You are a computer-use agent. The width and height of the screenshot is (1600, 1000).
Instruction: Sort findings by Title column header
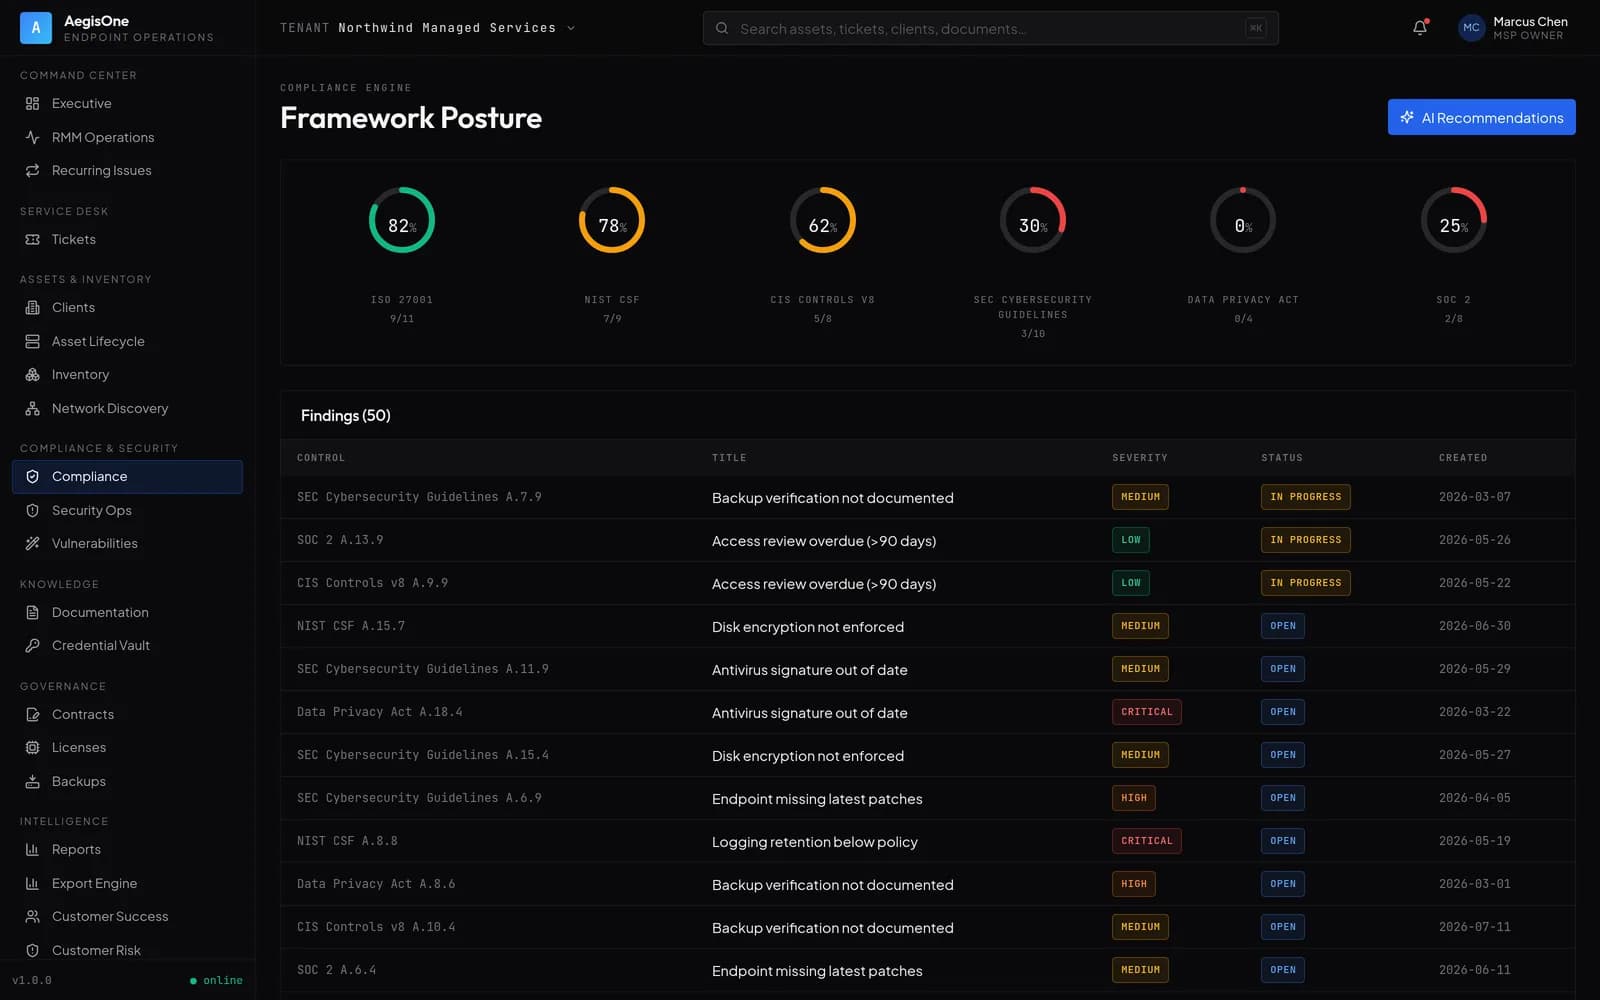click(729, 458)
